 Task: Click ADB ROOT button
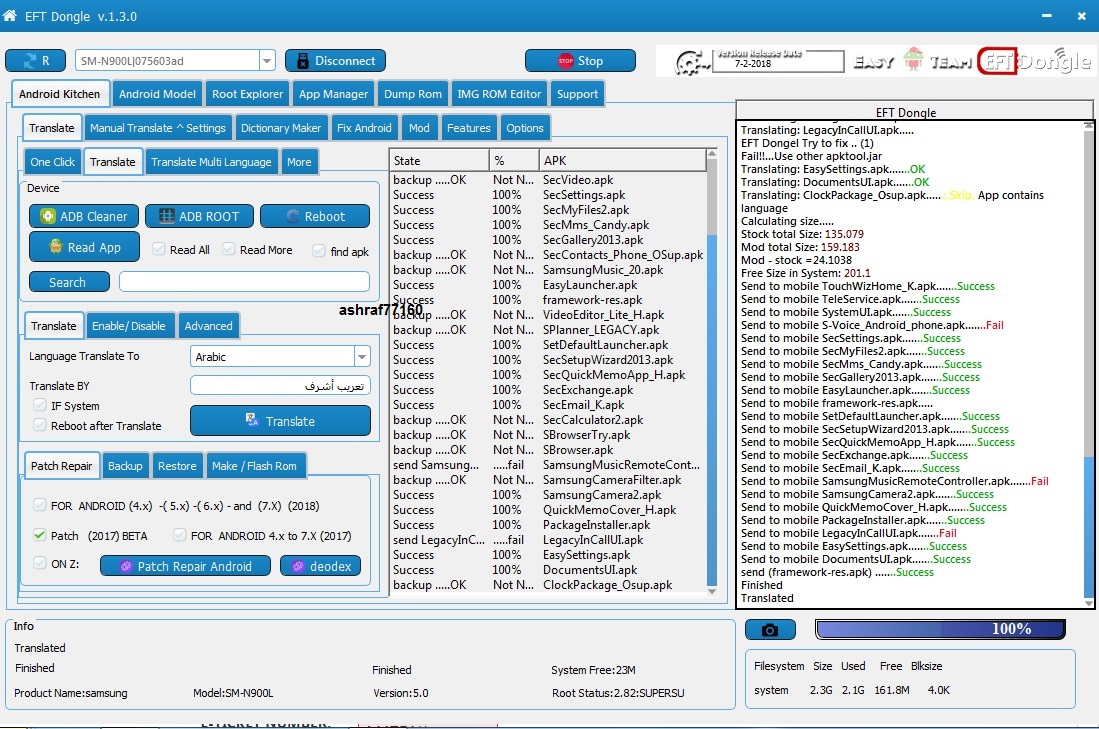click(x=199, y=217)
